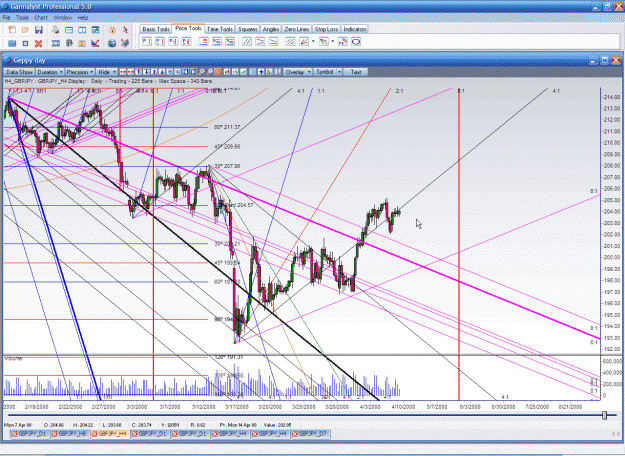Open the Duration dropdown

[50, 72]
